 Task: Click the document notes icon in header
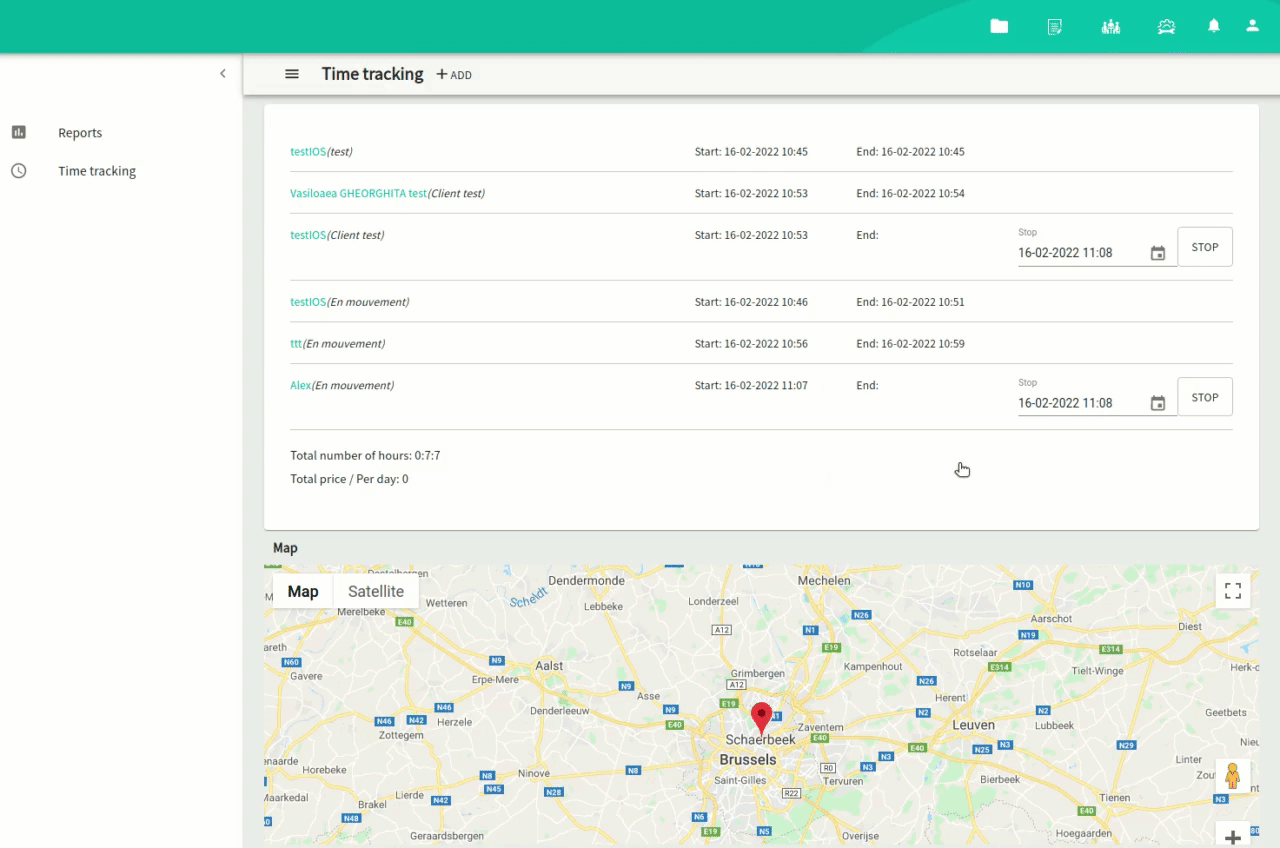[x=1054, y=27]
